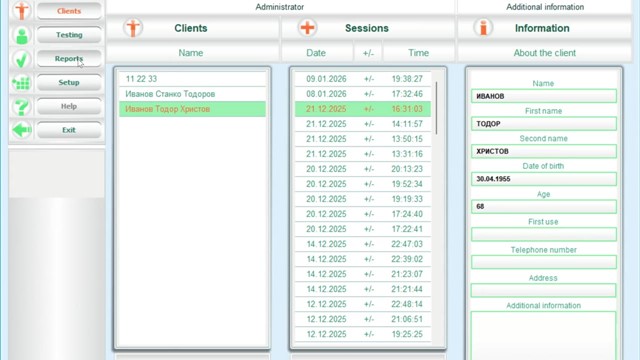Click the orange figure icon in Clients header

[133, 28]
